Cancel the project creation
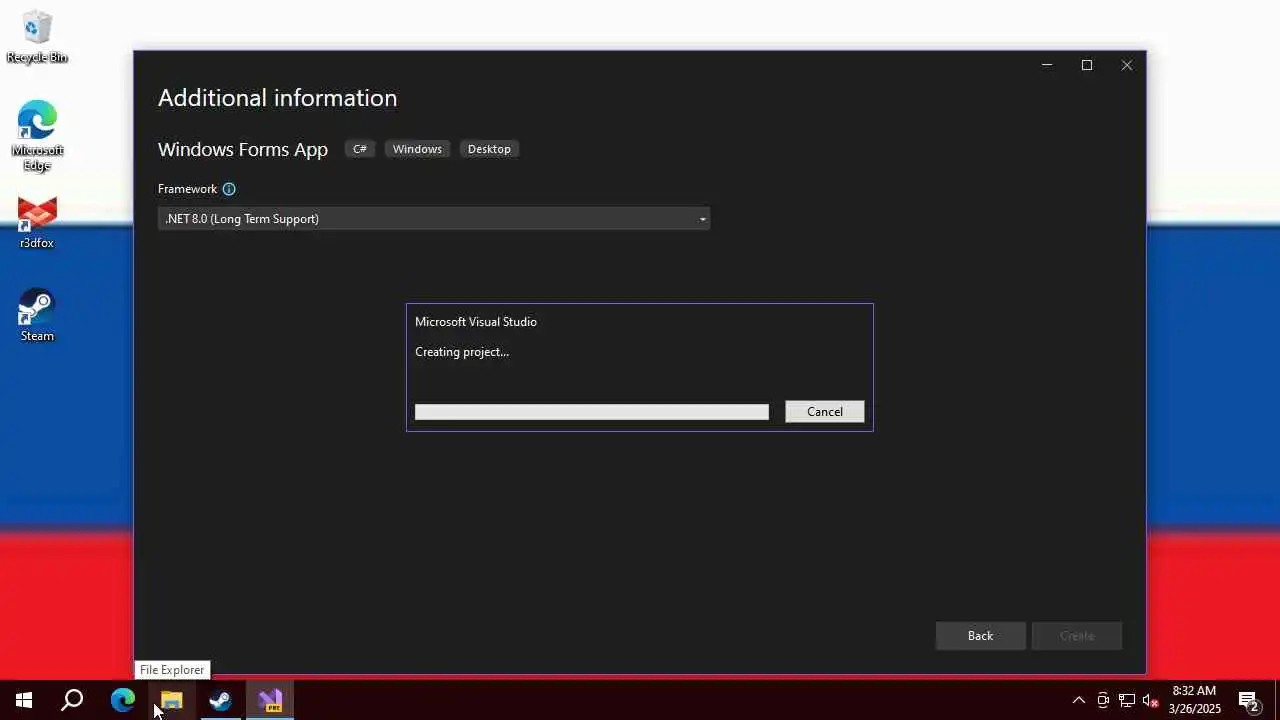Image resolution: width=1280 pixels, height=720 pixels. pos(825,412)
